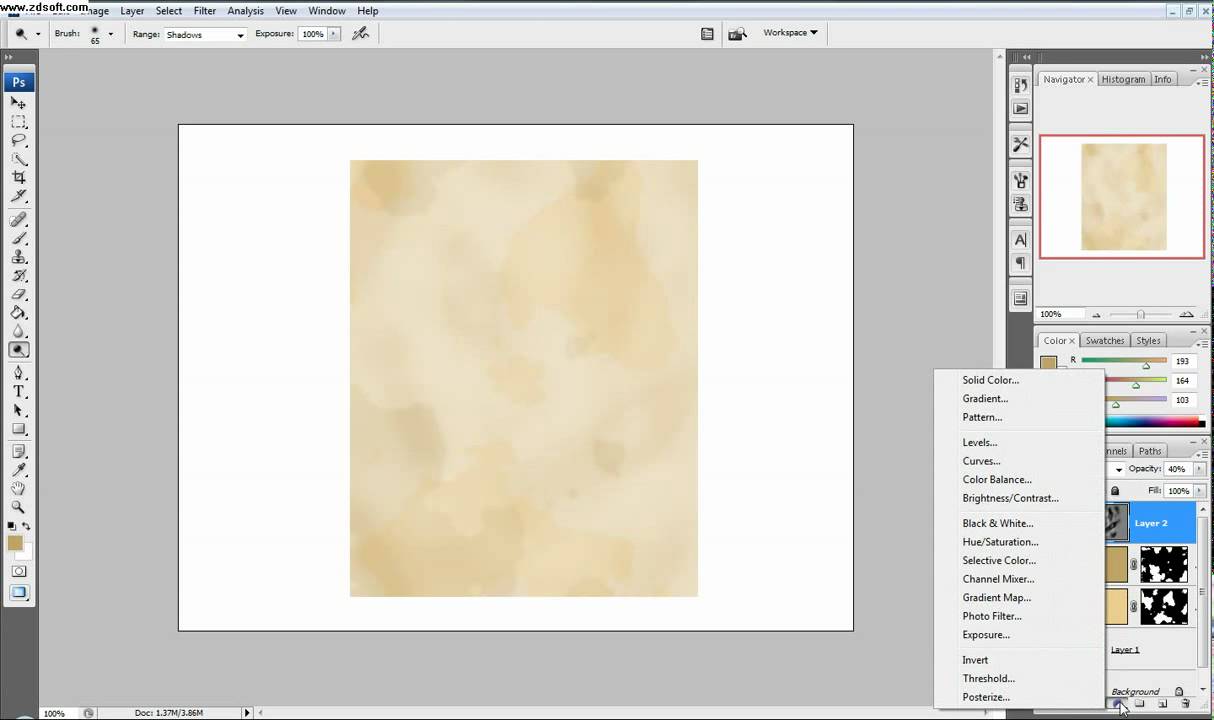Select the Burn tool in toolbox

tap(18, 350)
